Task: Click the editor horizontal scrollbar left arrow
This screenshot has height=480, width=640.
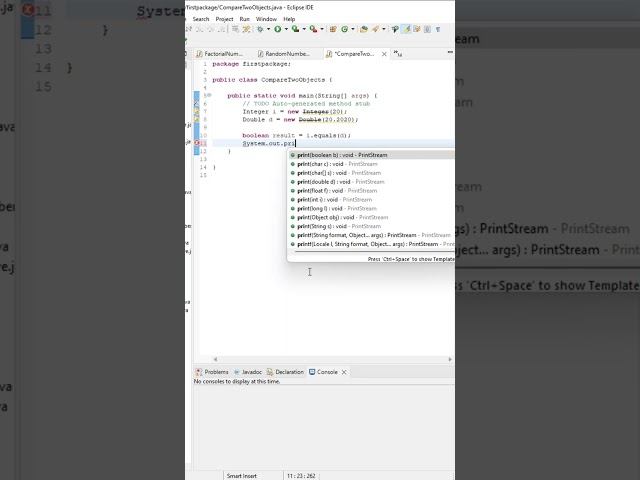Action: click(x=215, y=359)
